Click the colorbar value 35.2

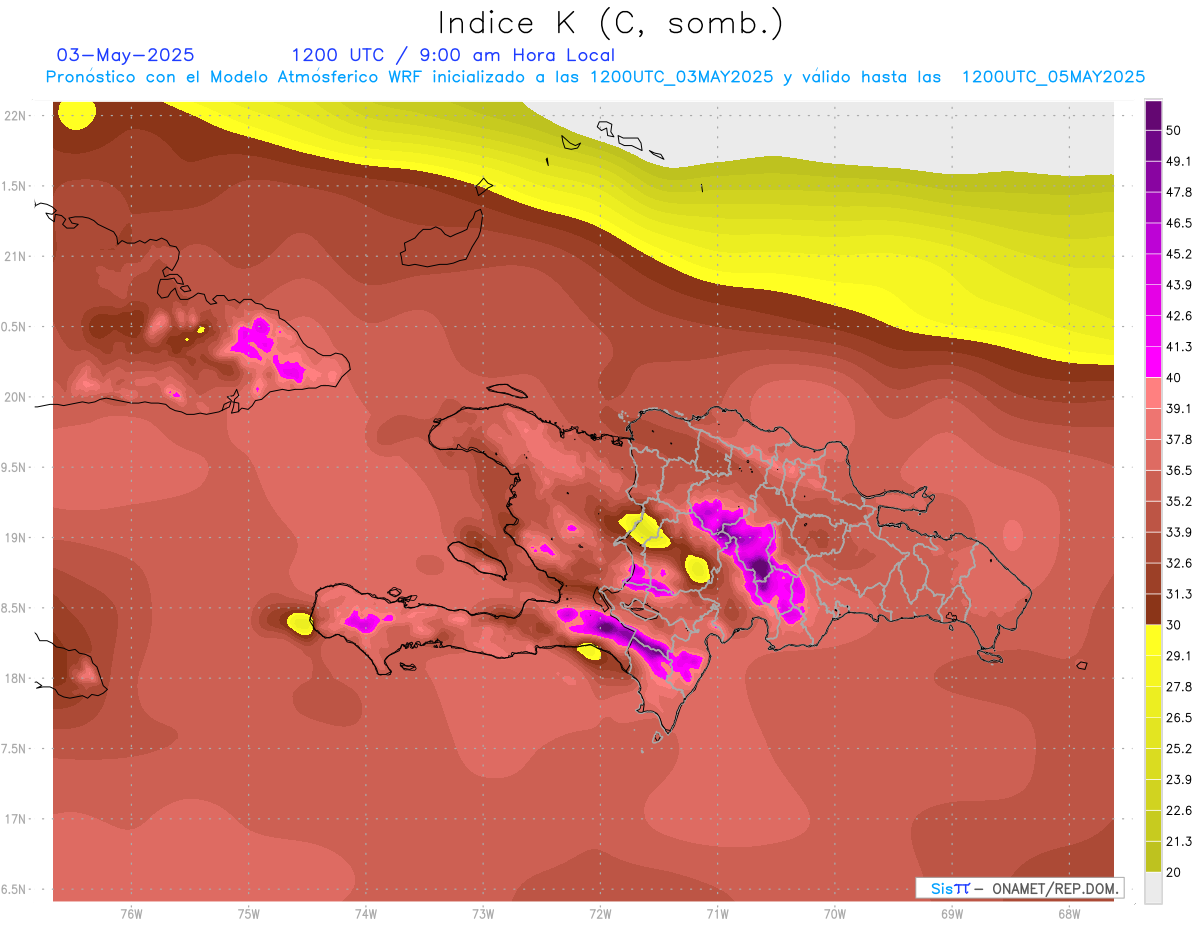(x=1178, y=501)
